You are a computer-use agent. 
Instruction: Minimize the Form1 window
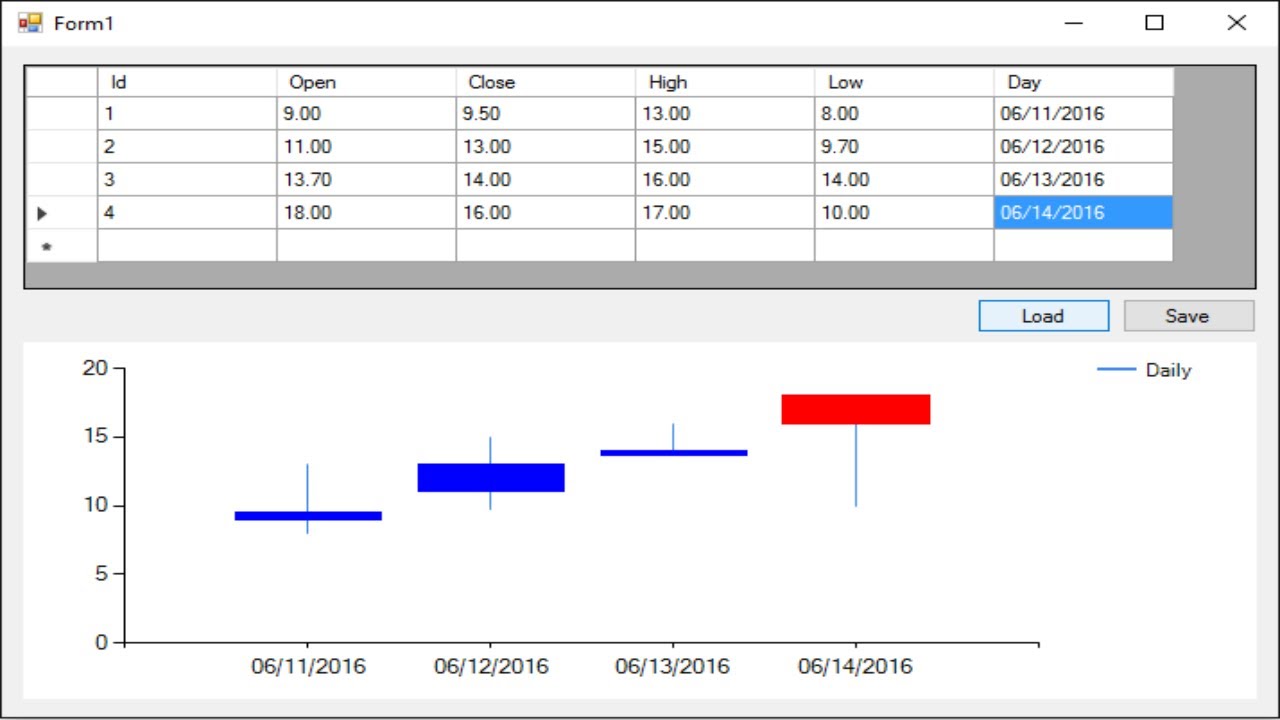click(1075, 23)
